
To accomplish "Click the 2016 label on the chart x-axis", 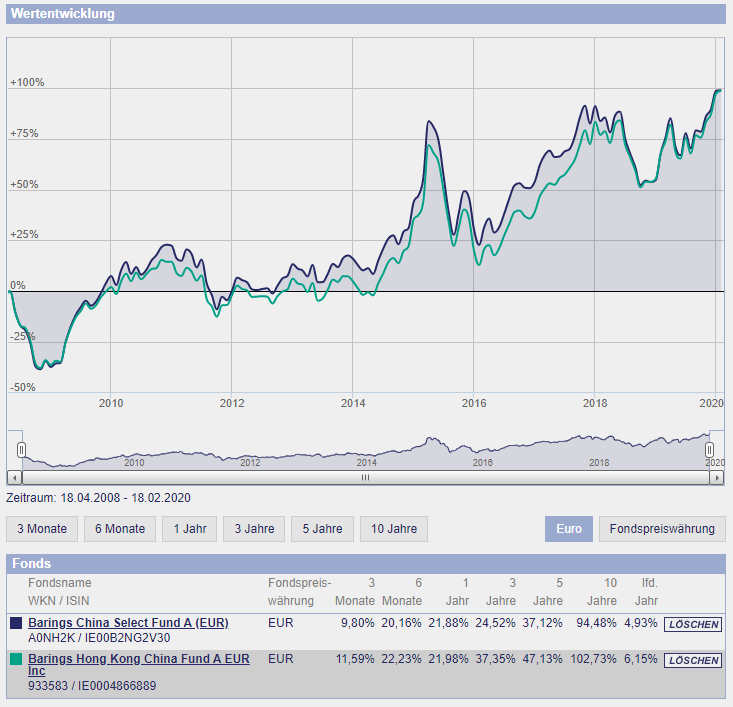I will (x=474, y=403).
